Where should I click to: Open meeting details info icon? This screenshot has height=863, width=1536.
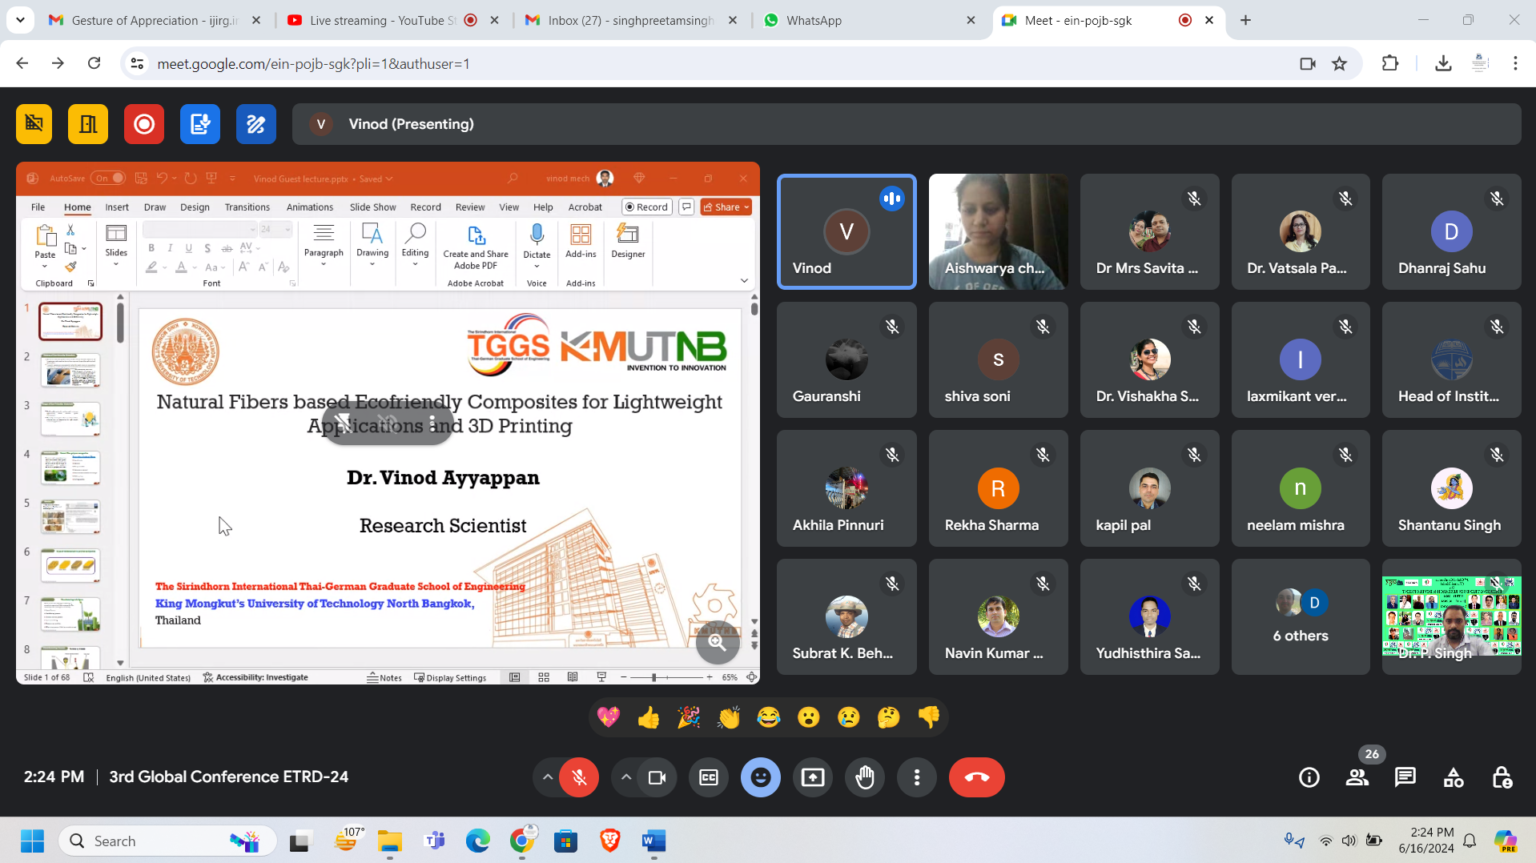[x=1309, y=777]
